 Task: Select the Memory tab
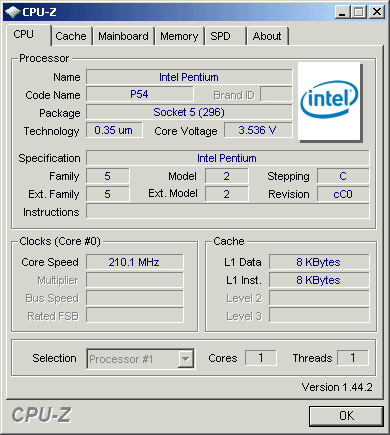pyautogui.click(x=179, y=36)
